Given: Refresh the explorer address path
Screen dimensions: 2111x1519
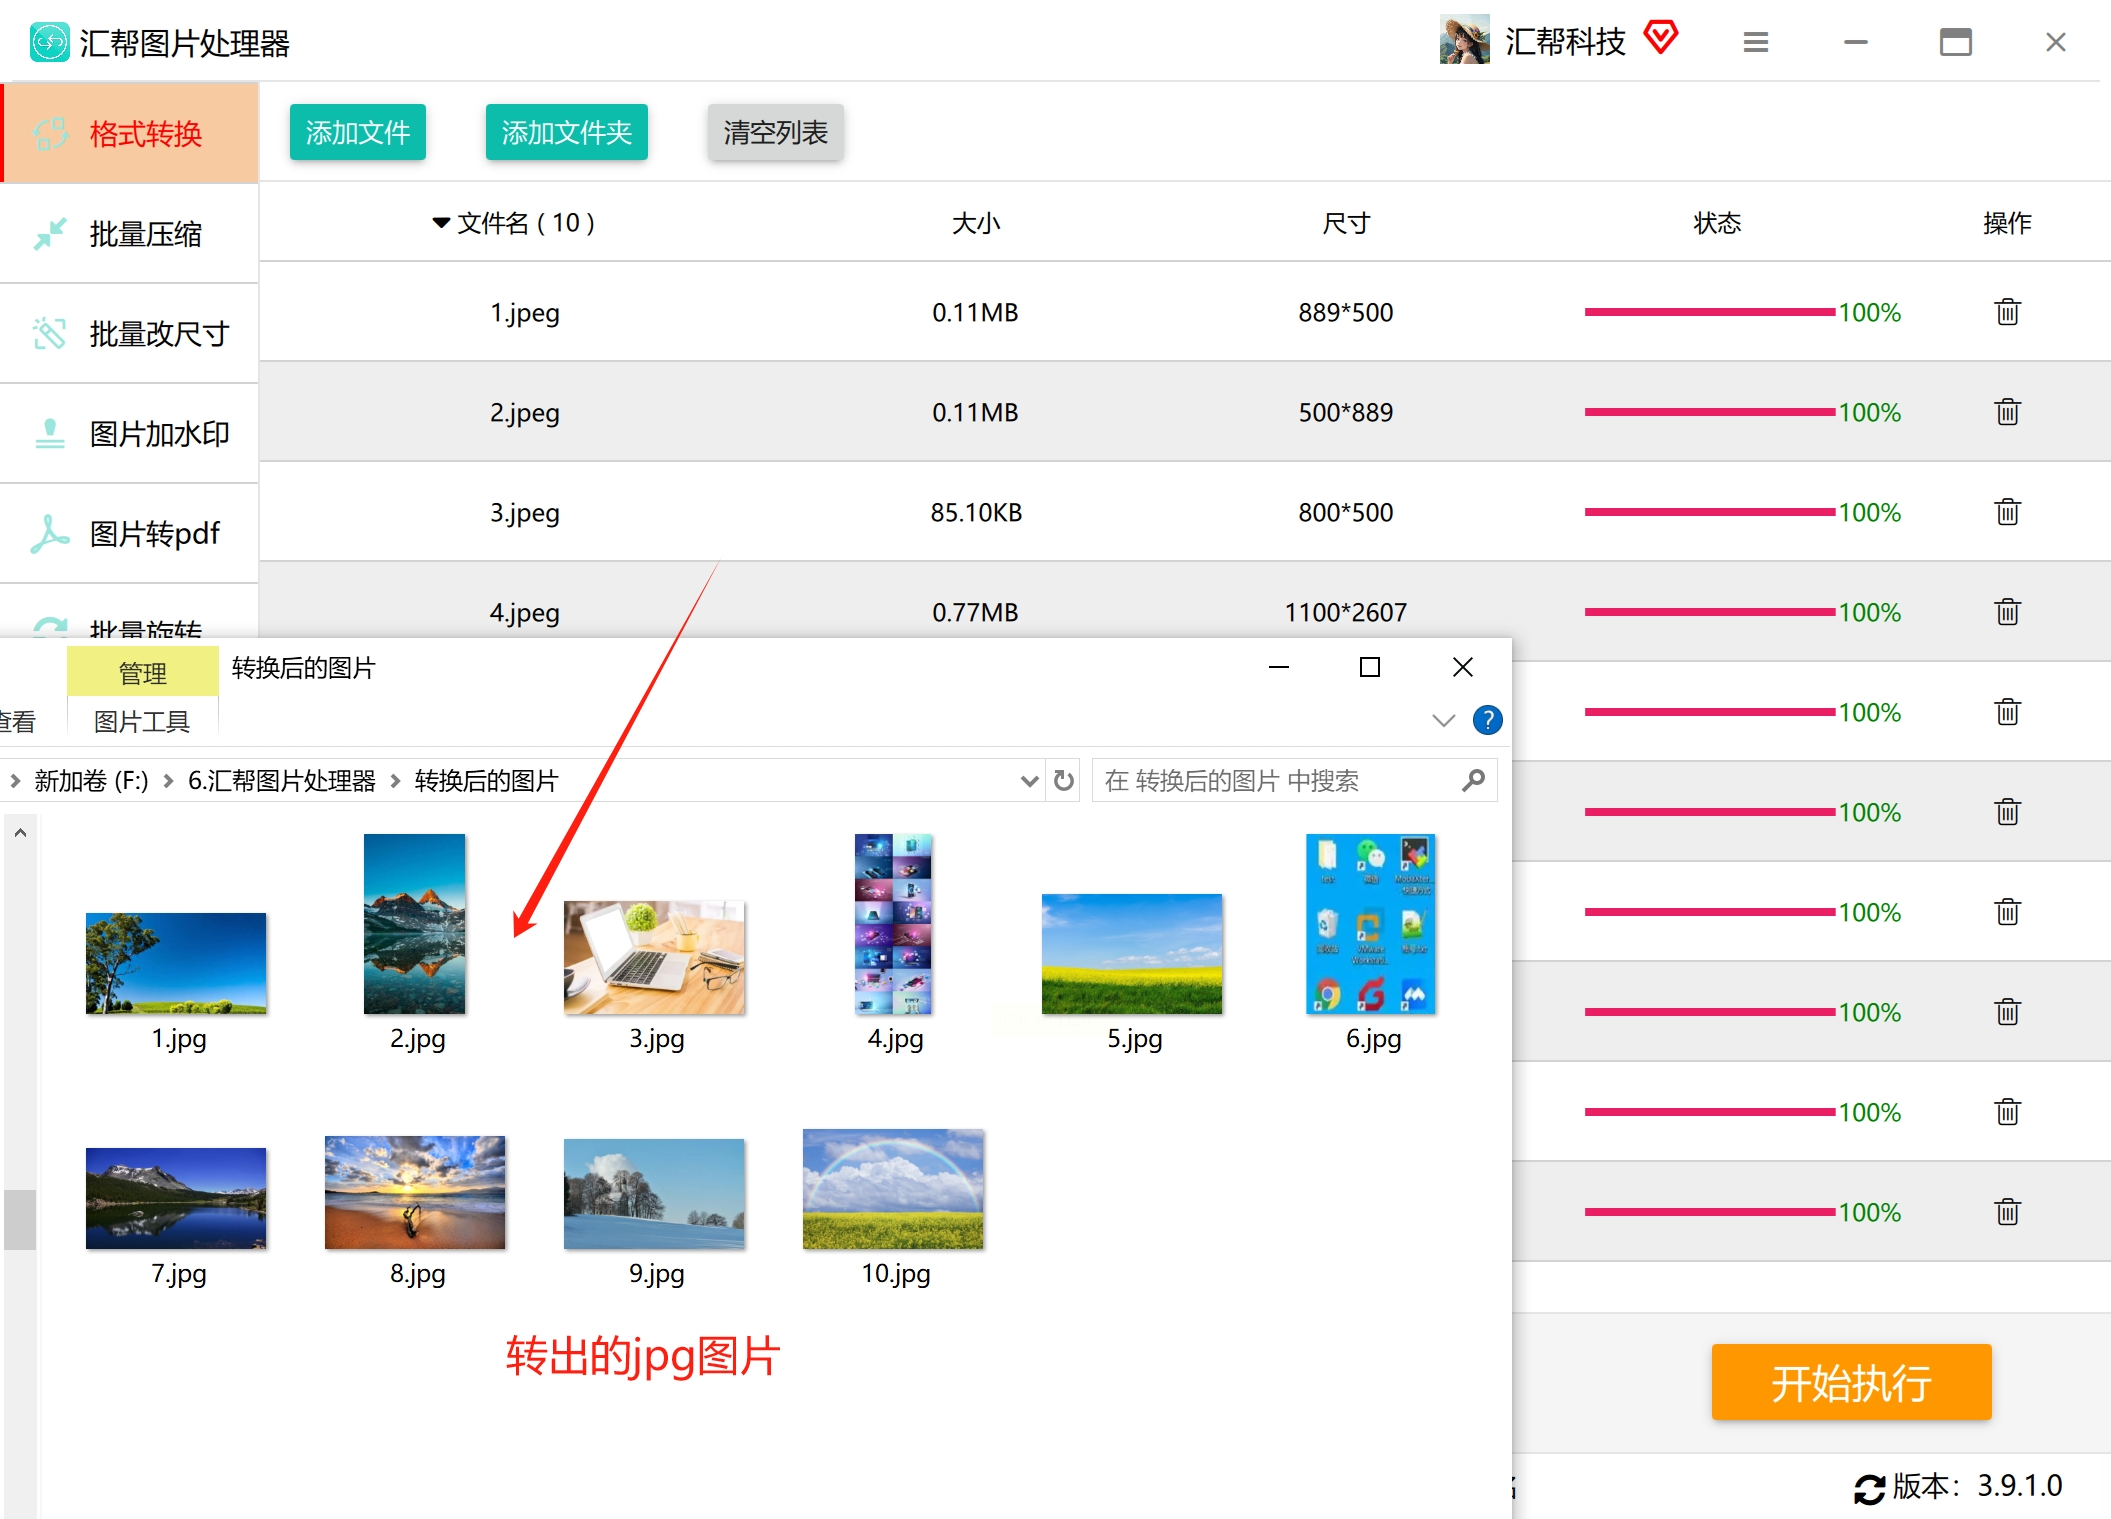Looking at the screenshot, I should click(x=1064, y=780).
